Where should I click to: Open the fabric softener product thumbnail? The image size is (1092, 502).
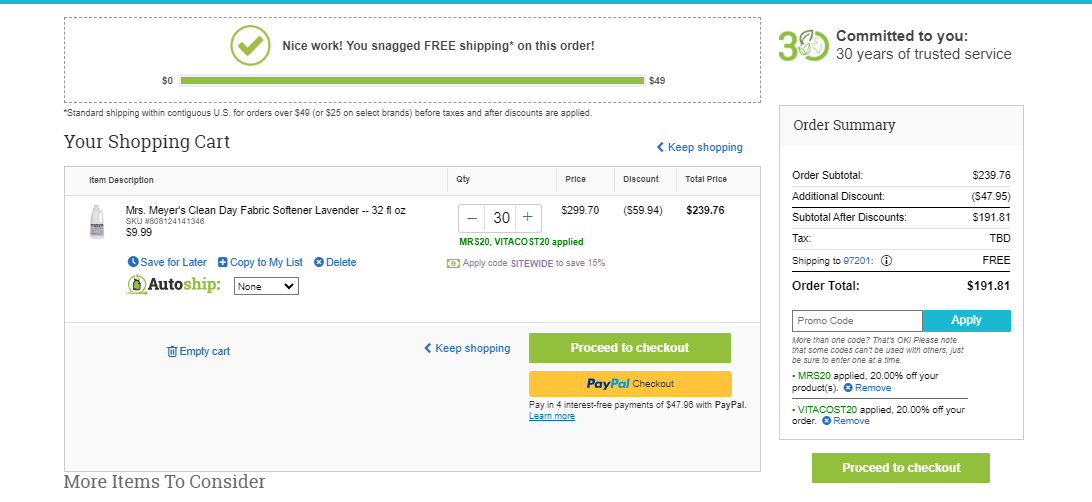(98, 222)
